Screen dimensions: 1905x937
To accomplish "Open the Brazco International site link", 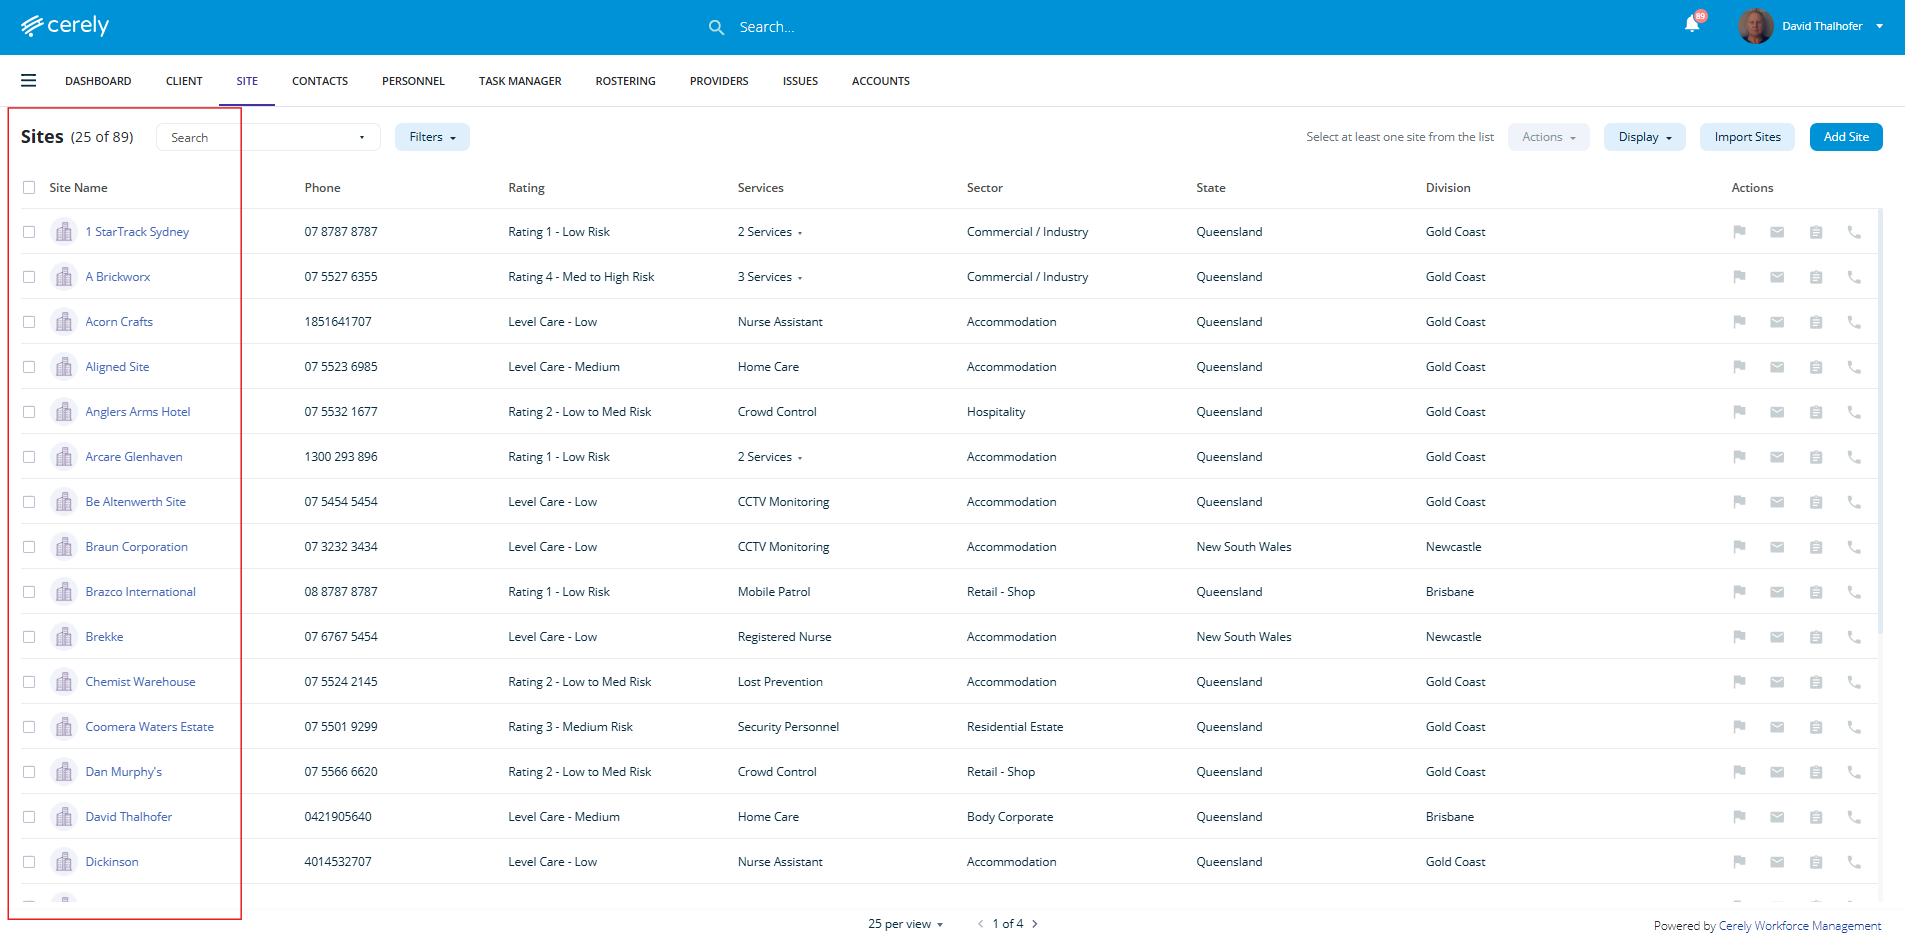I will [141, 592].
